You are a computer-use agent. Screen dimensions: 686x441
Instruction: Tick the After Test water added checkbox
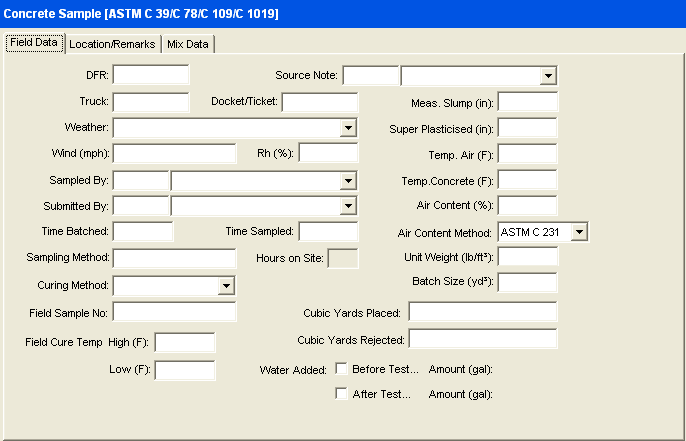coord(342,394)
